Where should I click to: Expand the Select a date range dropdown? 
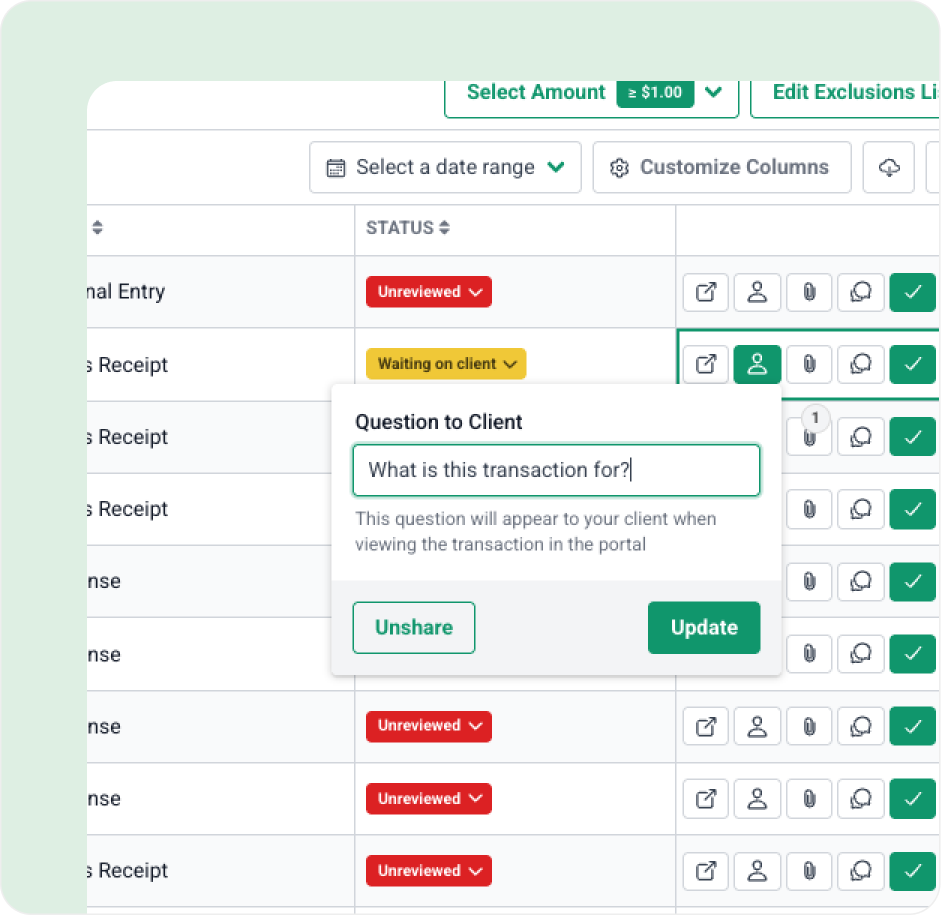pos(557,167)
